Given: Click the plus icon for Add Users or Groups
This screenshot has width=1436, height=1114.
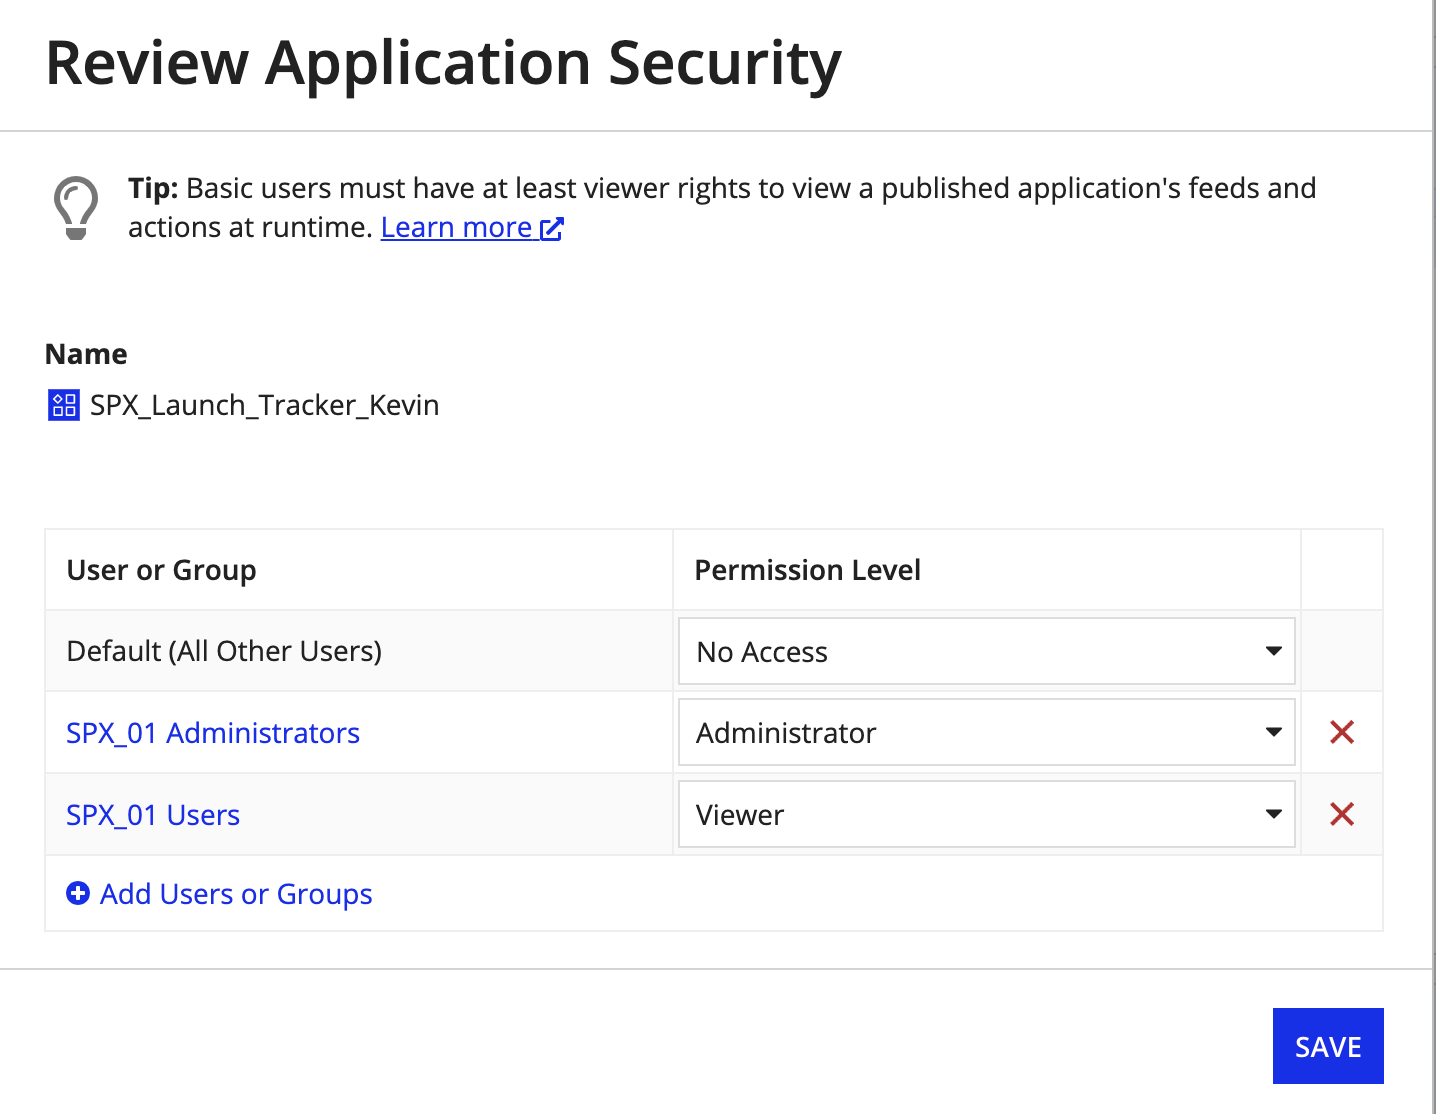Looking at the screenshot, I should (78, 893).
